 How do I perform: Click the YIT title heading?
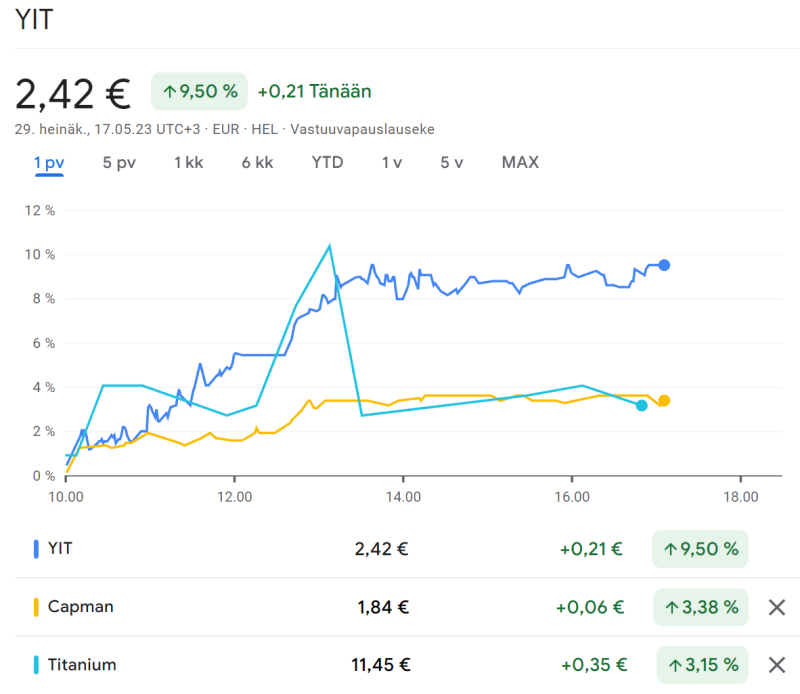tap(34, 20)
